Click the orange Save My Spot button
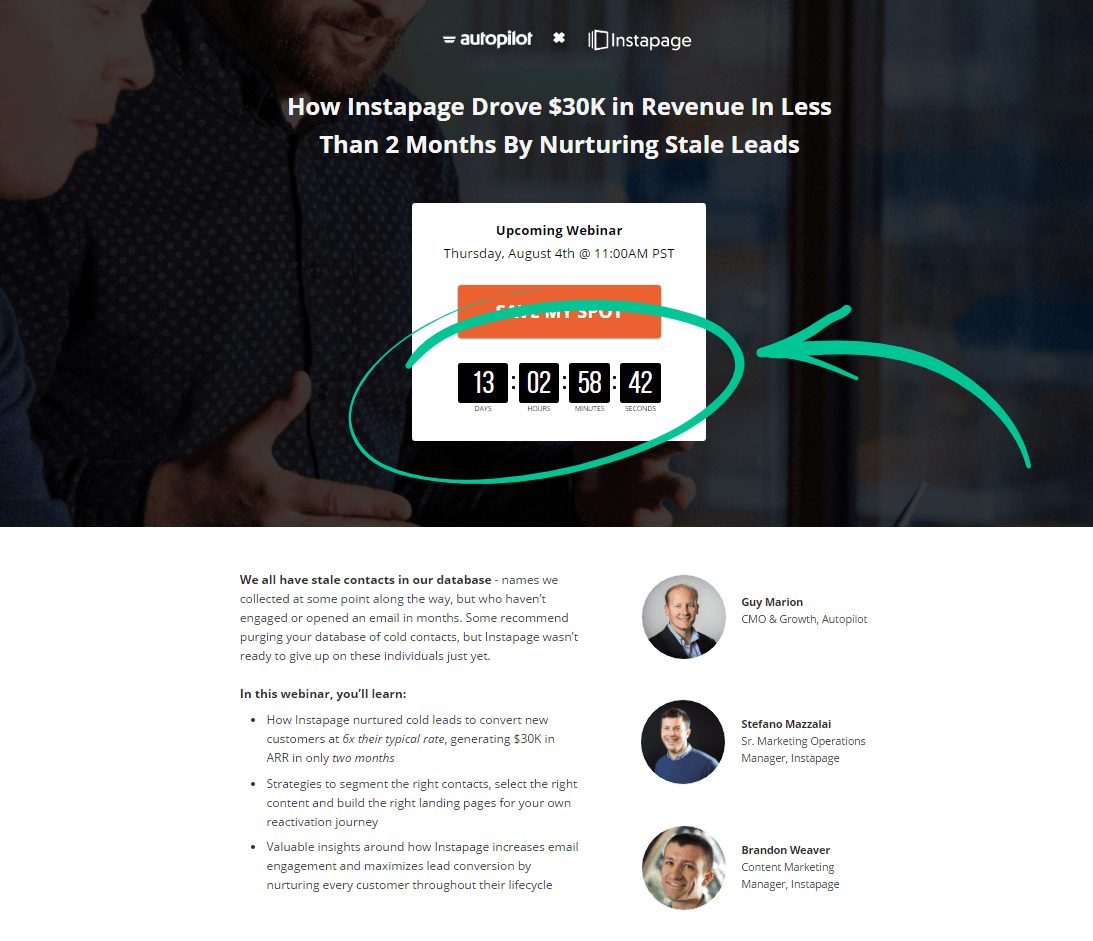1093x941 pixels. [559, 312]
